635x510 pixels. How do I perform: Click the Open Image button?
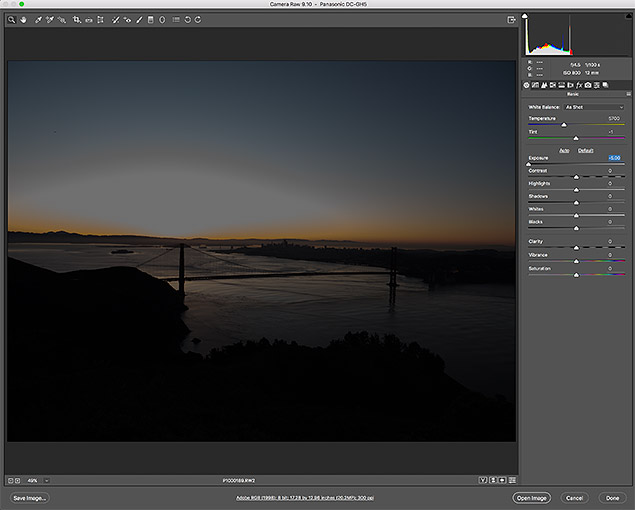point(530,497)
